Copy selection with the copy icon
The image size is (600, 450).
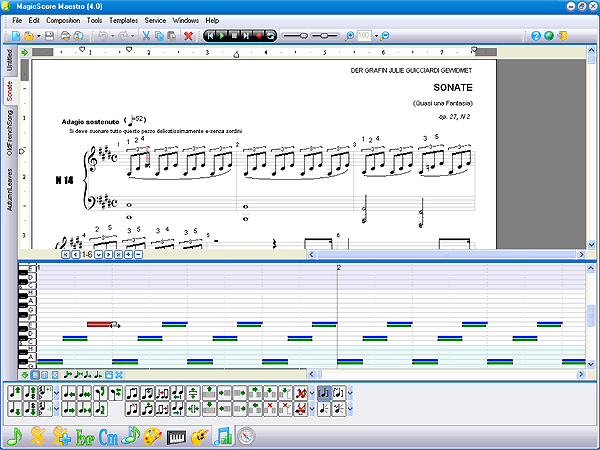[x=159, y=36]
